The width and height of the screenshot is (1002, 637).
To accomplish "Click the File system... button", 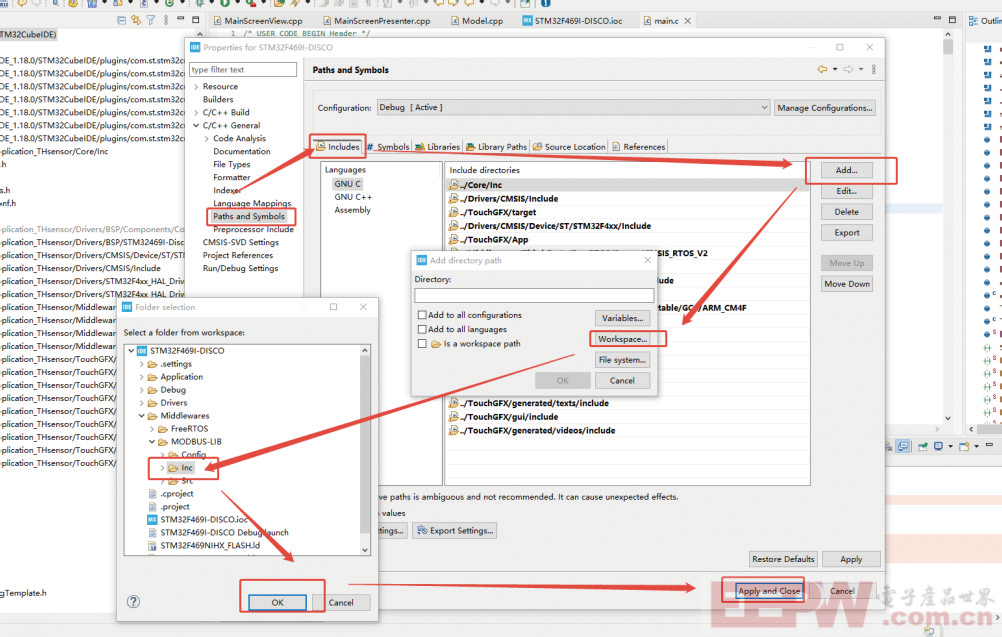I will point(623,360).
